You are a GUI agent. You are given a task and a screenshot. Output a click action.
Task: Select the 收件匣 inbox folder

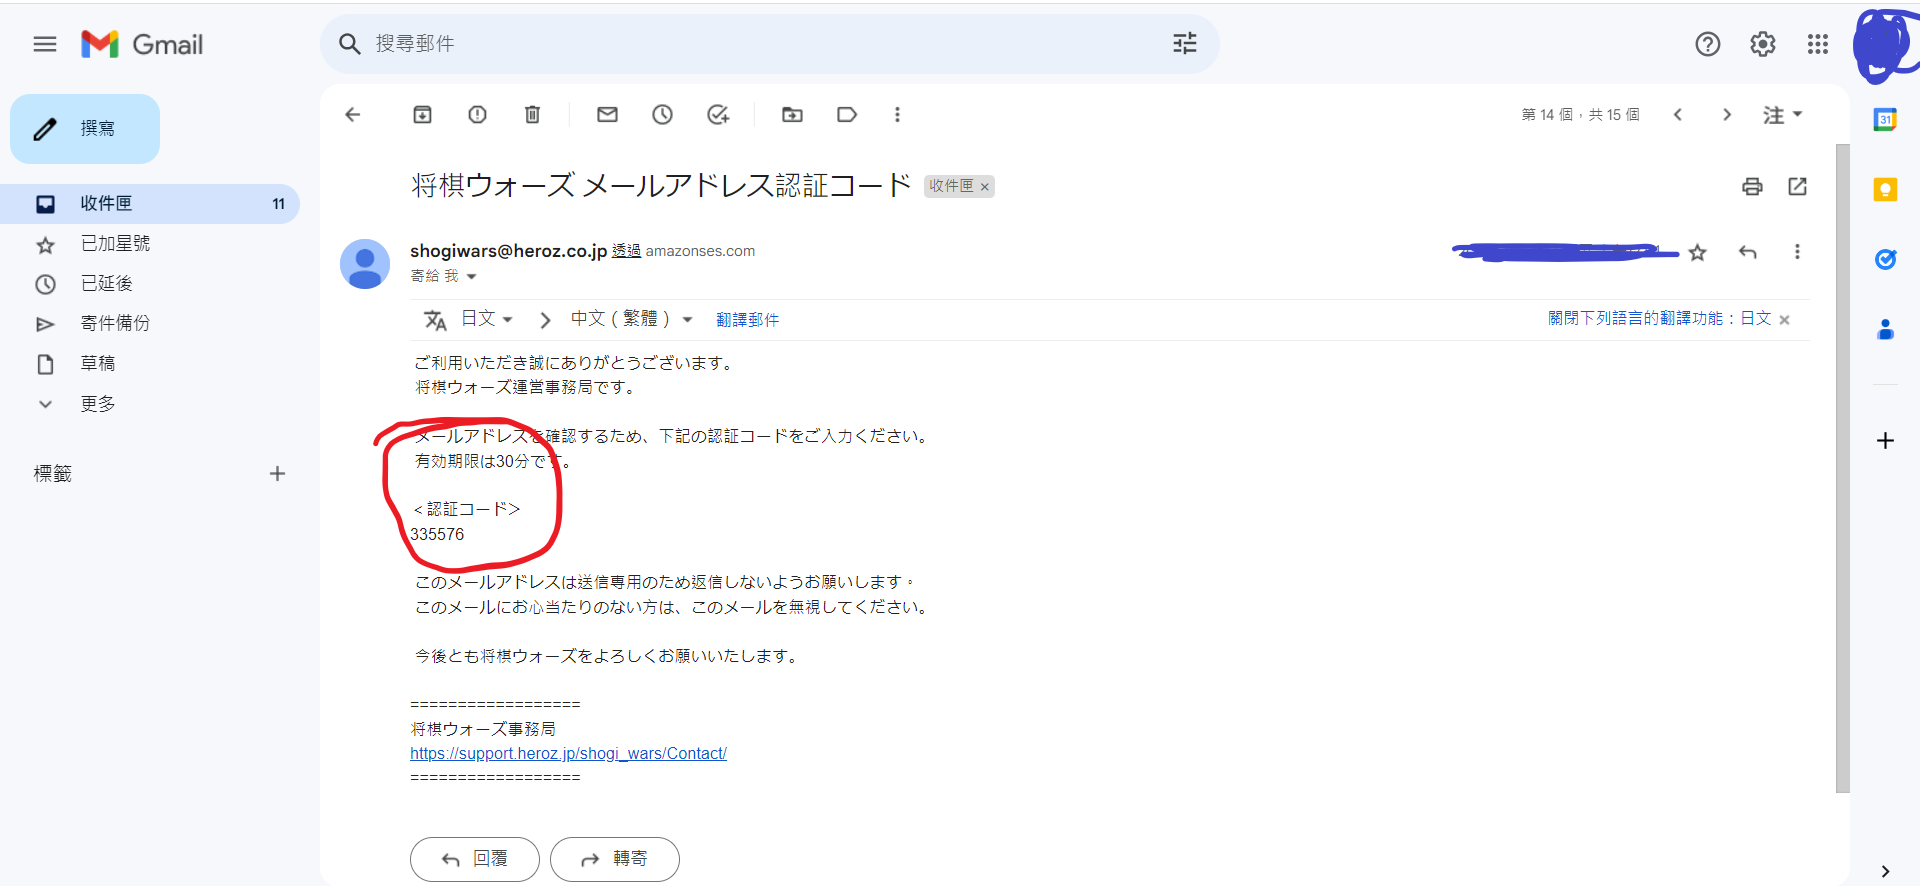pyautogui.click(x=150, y=204)
